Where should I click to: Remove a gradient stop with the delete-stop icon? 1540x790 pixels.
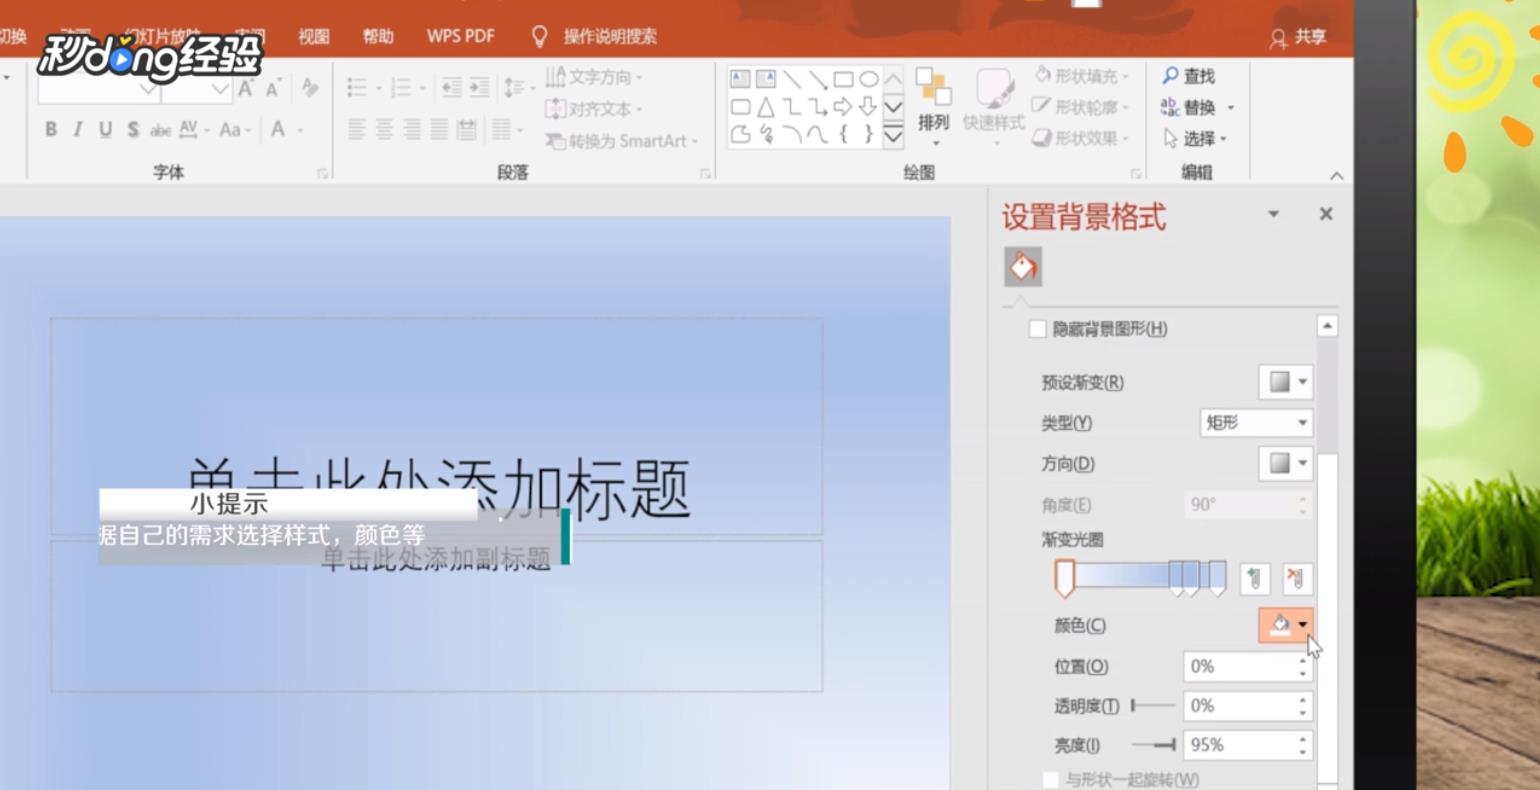(1297, 578)
